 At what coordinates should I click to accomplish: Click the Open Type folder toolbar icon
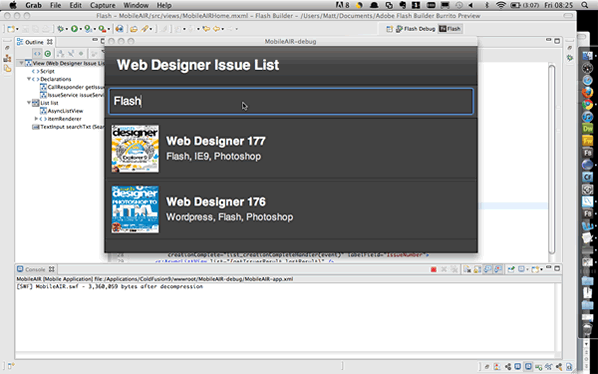click(x=133, y=29)
